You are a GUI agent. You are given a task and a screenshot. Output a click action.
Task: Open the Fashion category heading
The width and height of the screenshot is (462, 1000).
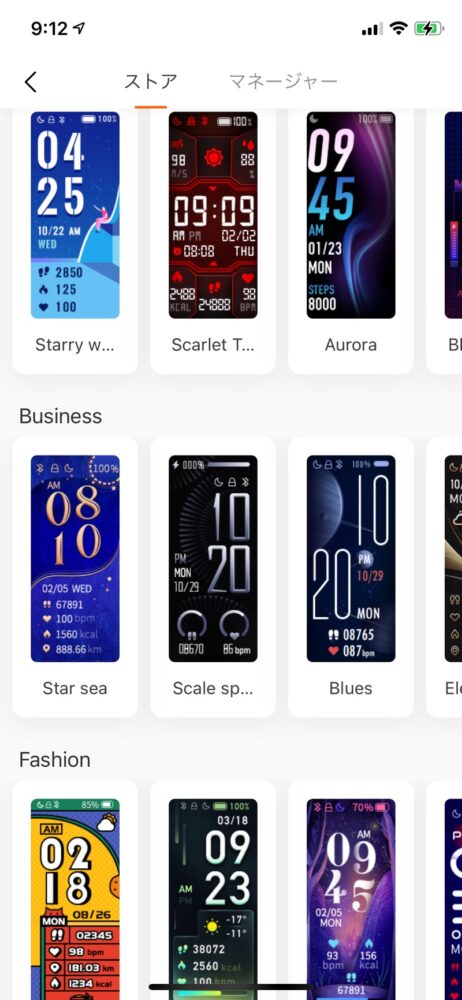click(x=55, y=760)
